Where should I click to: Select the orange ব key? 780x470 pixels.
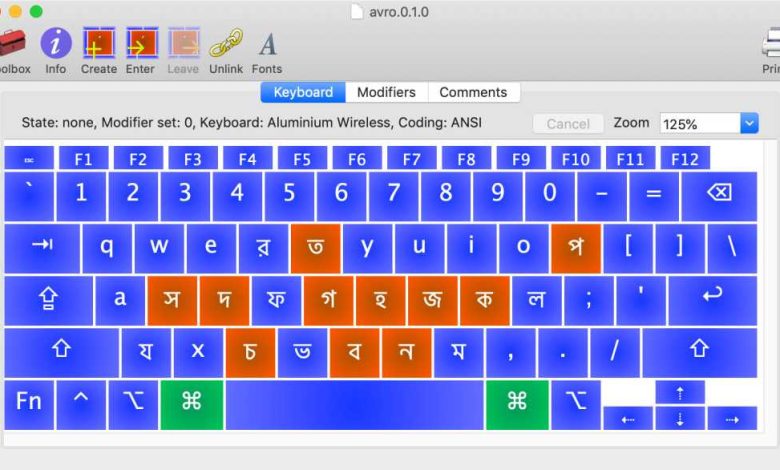355,353
